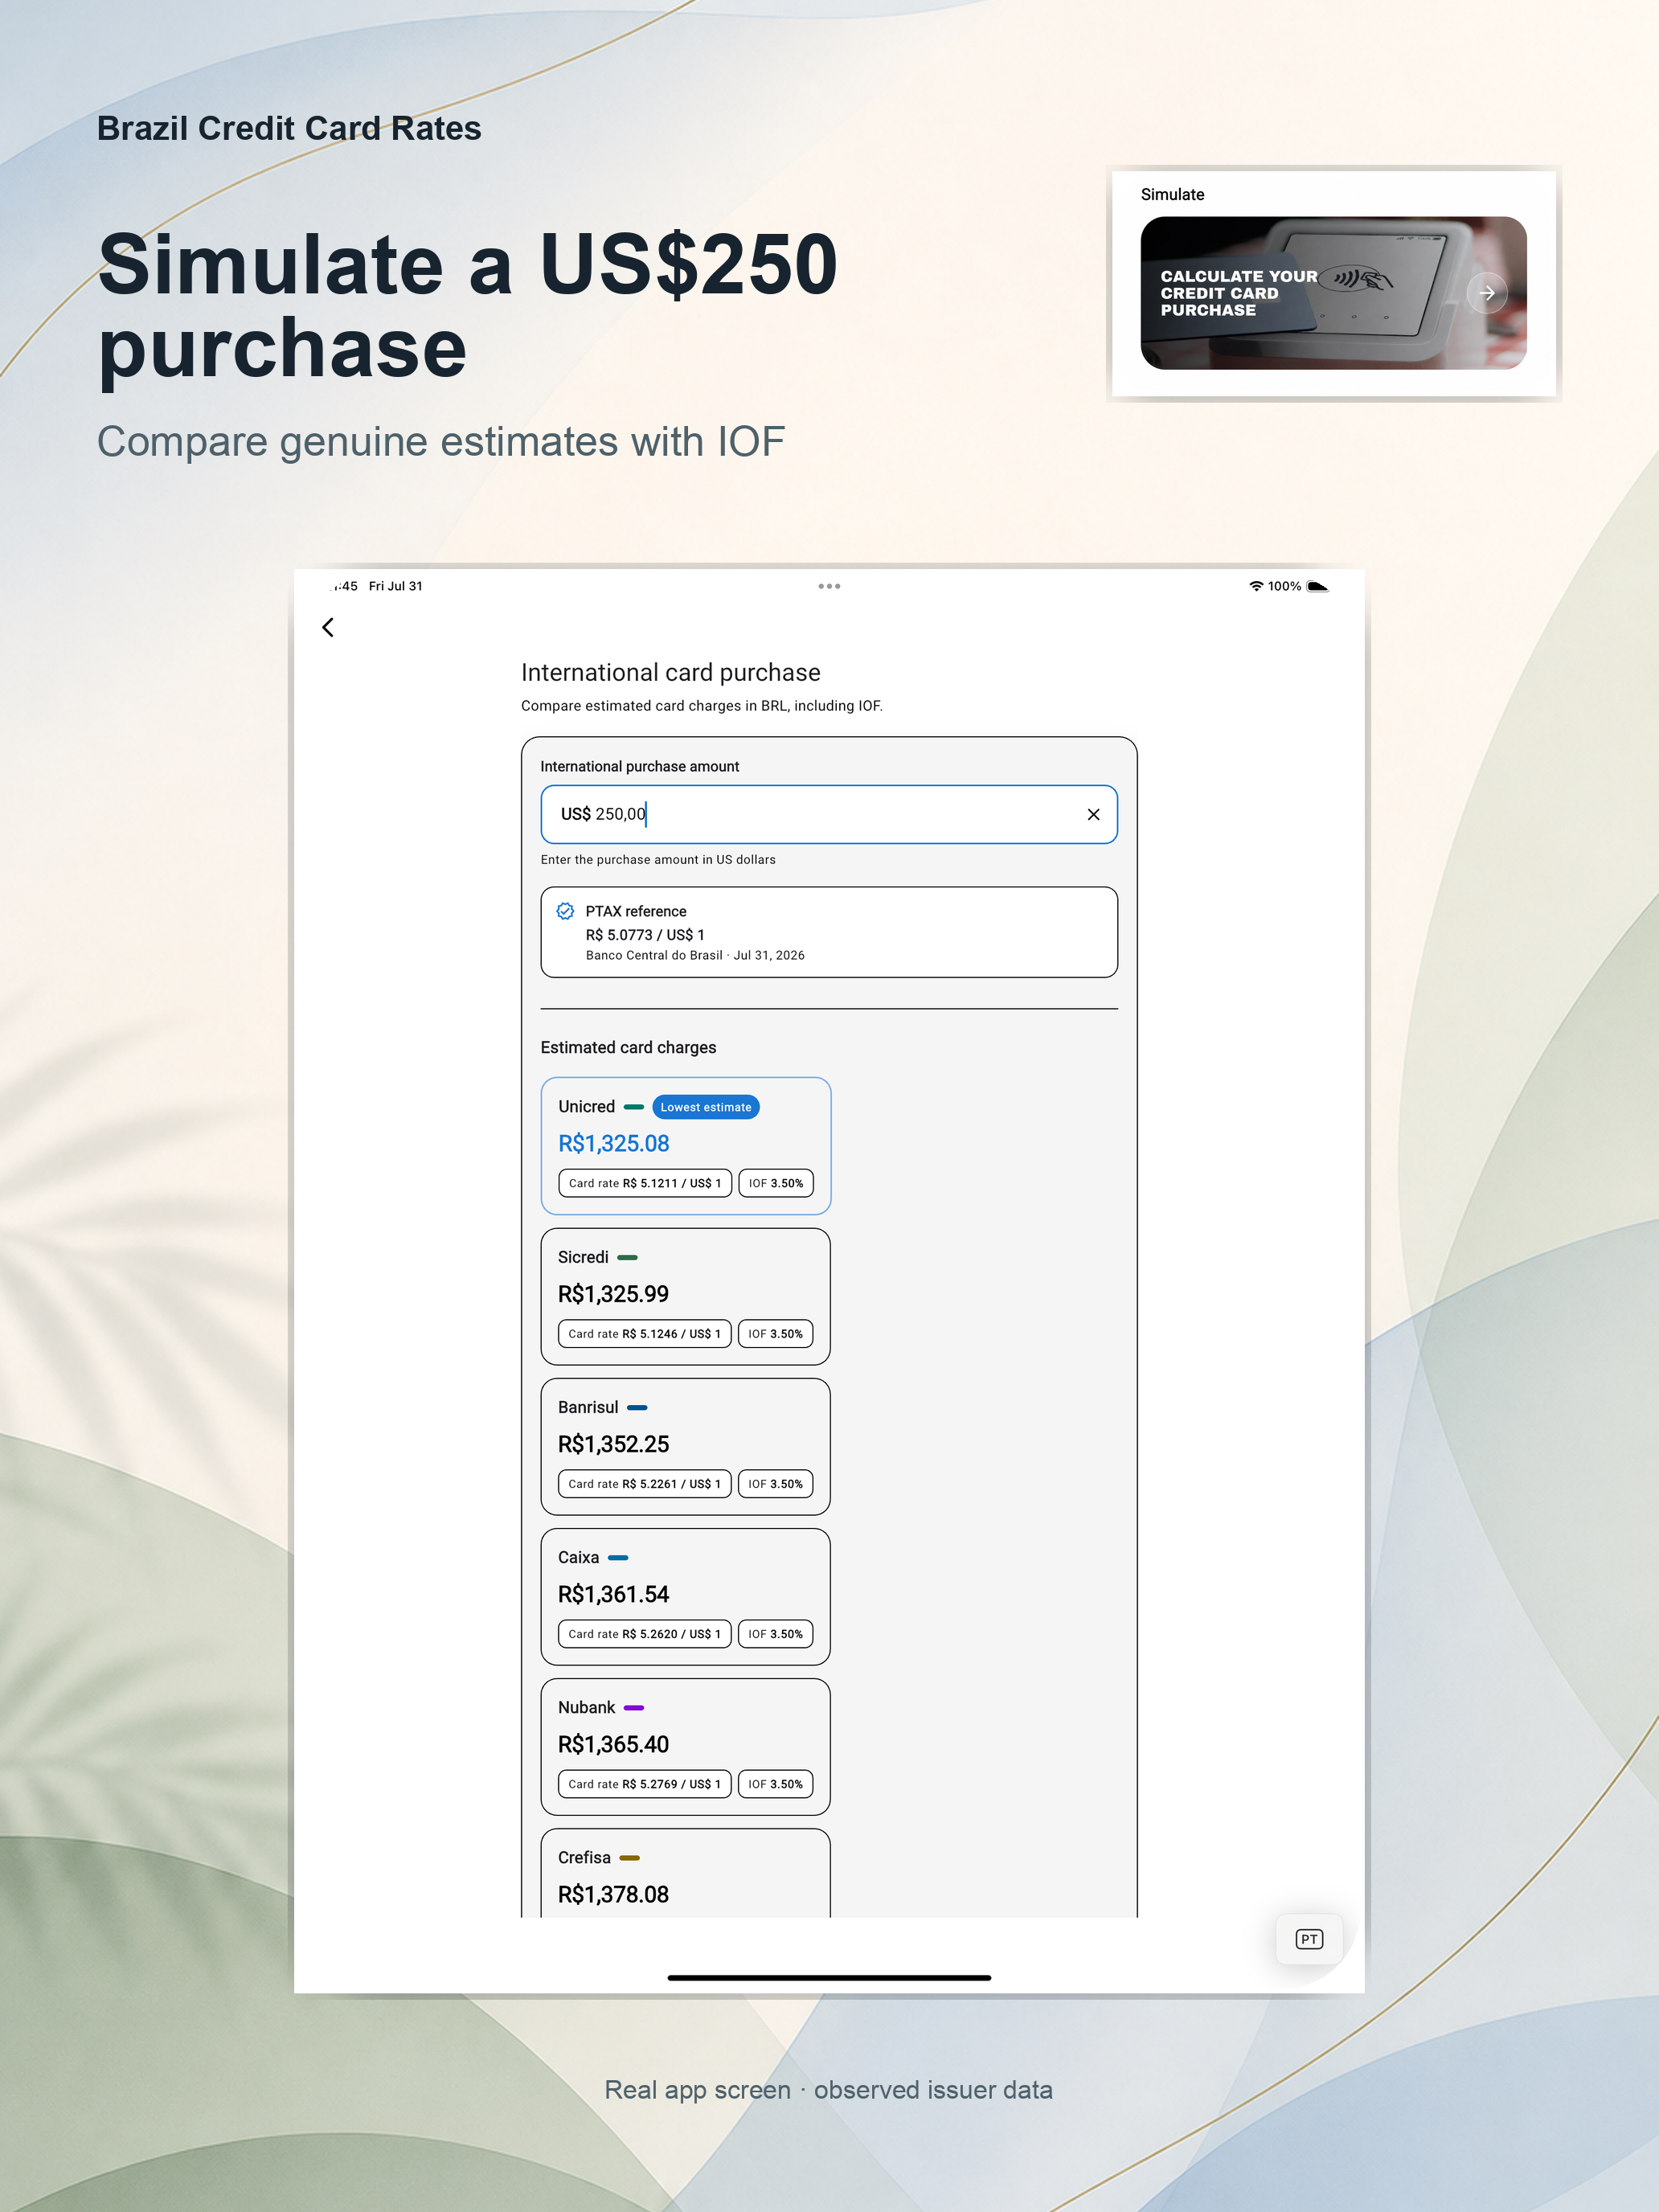Click Nubank IOF 3.50% chip
Image resolution: width=1659 pixels, height=2212 pixels.
[776, 1784]
